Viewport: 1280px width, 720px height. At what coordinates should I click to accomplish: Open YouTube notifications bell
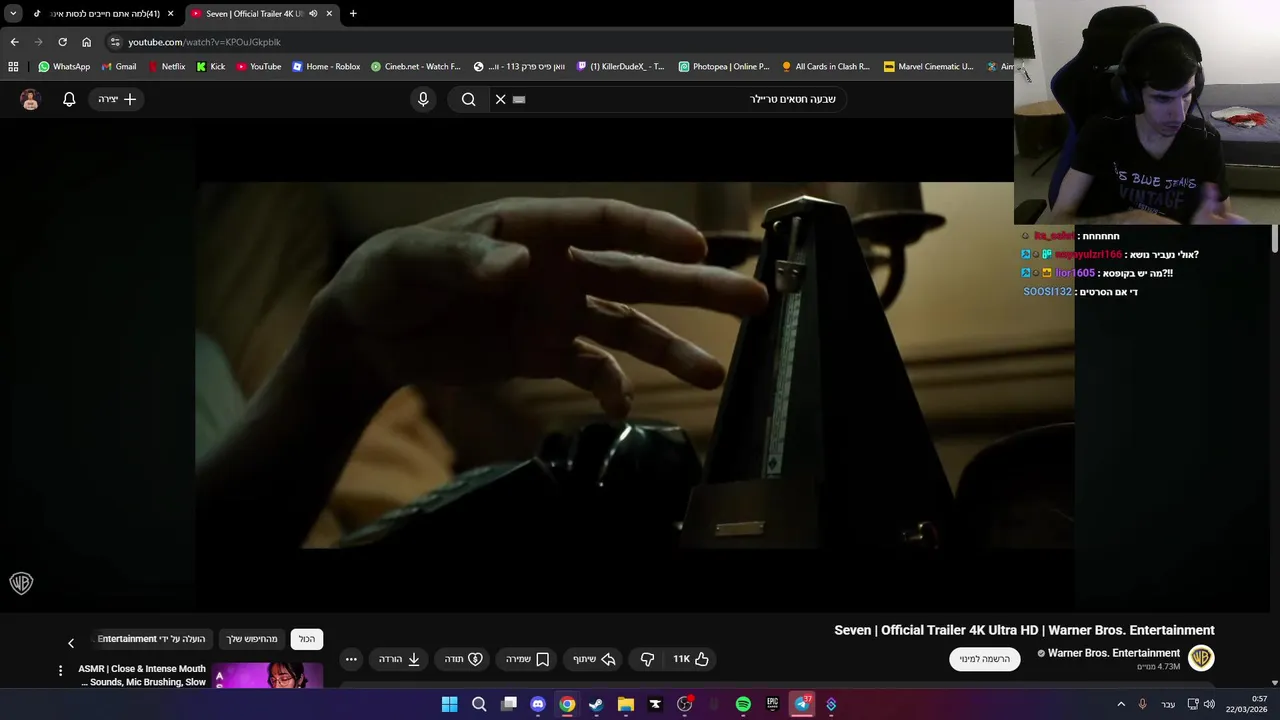69,99
